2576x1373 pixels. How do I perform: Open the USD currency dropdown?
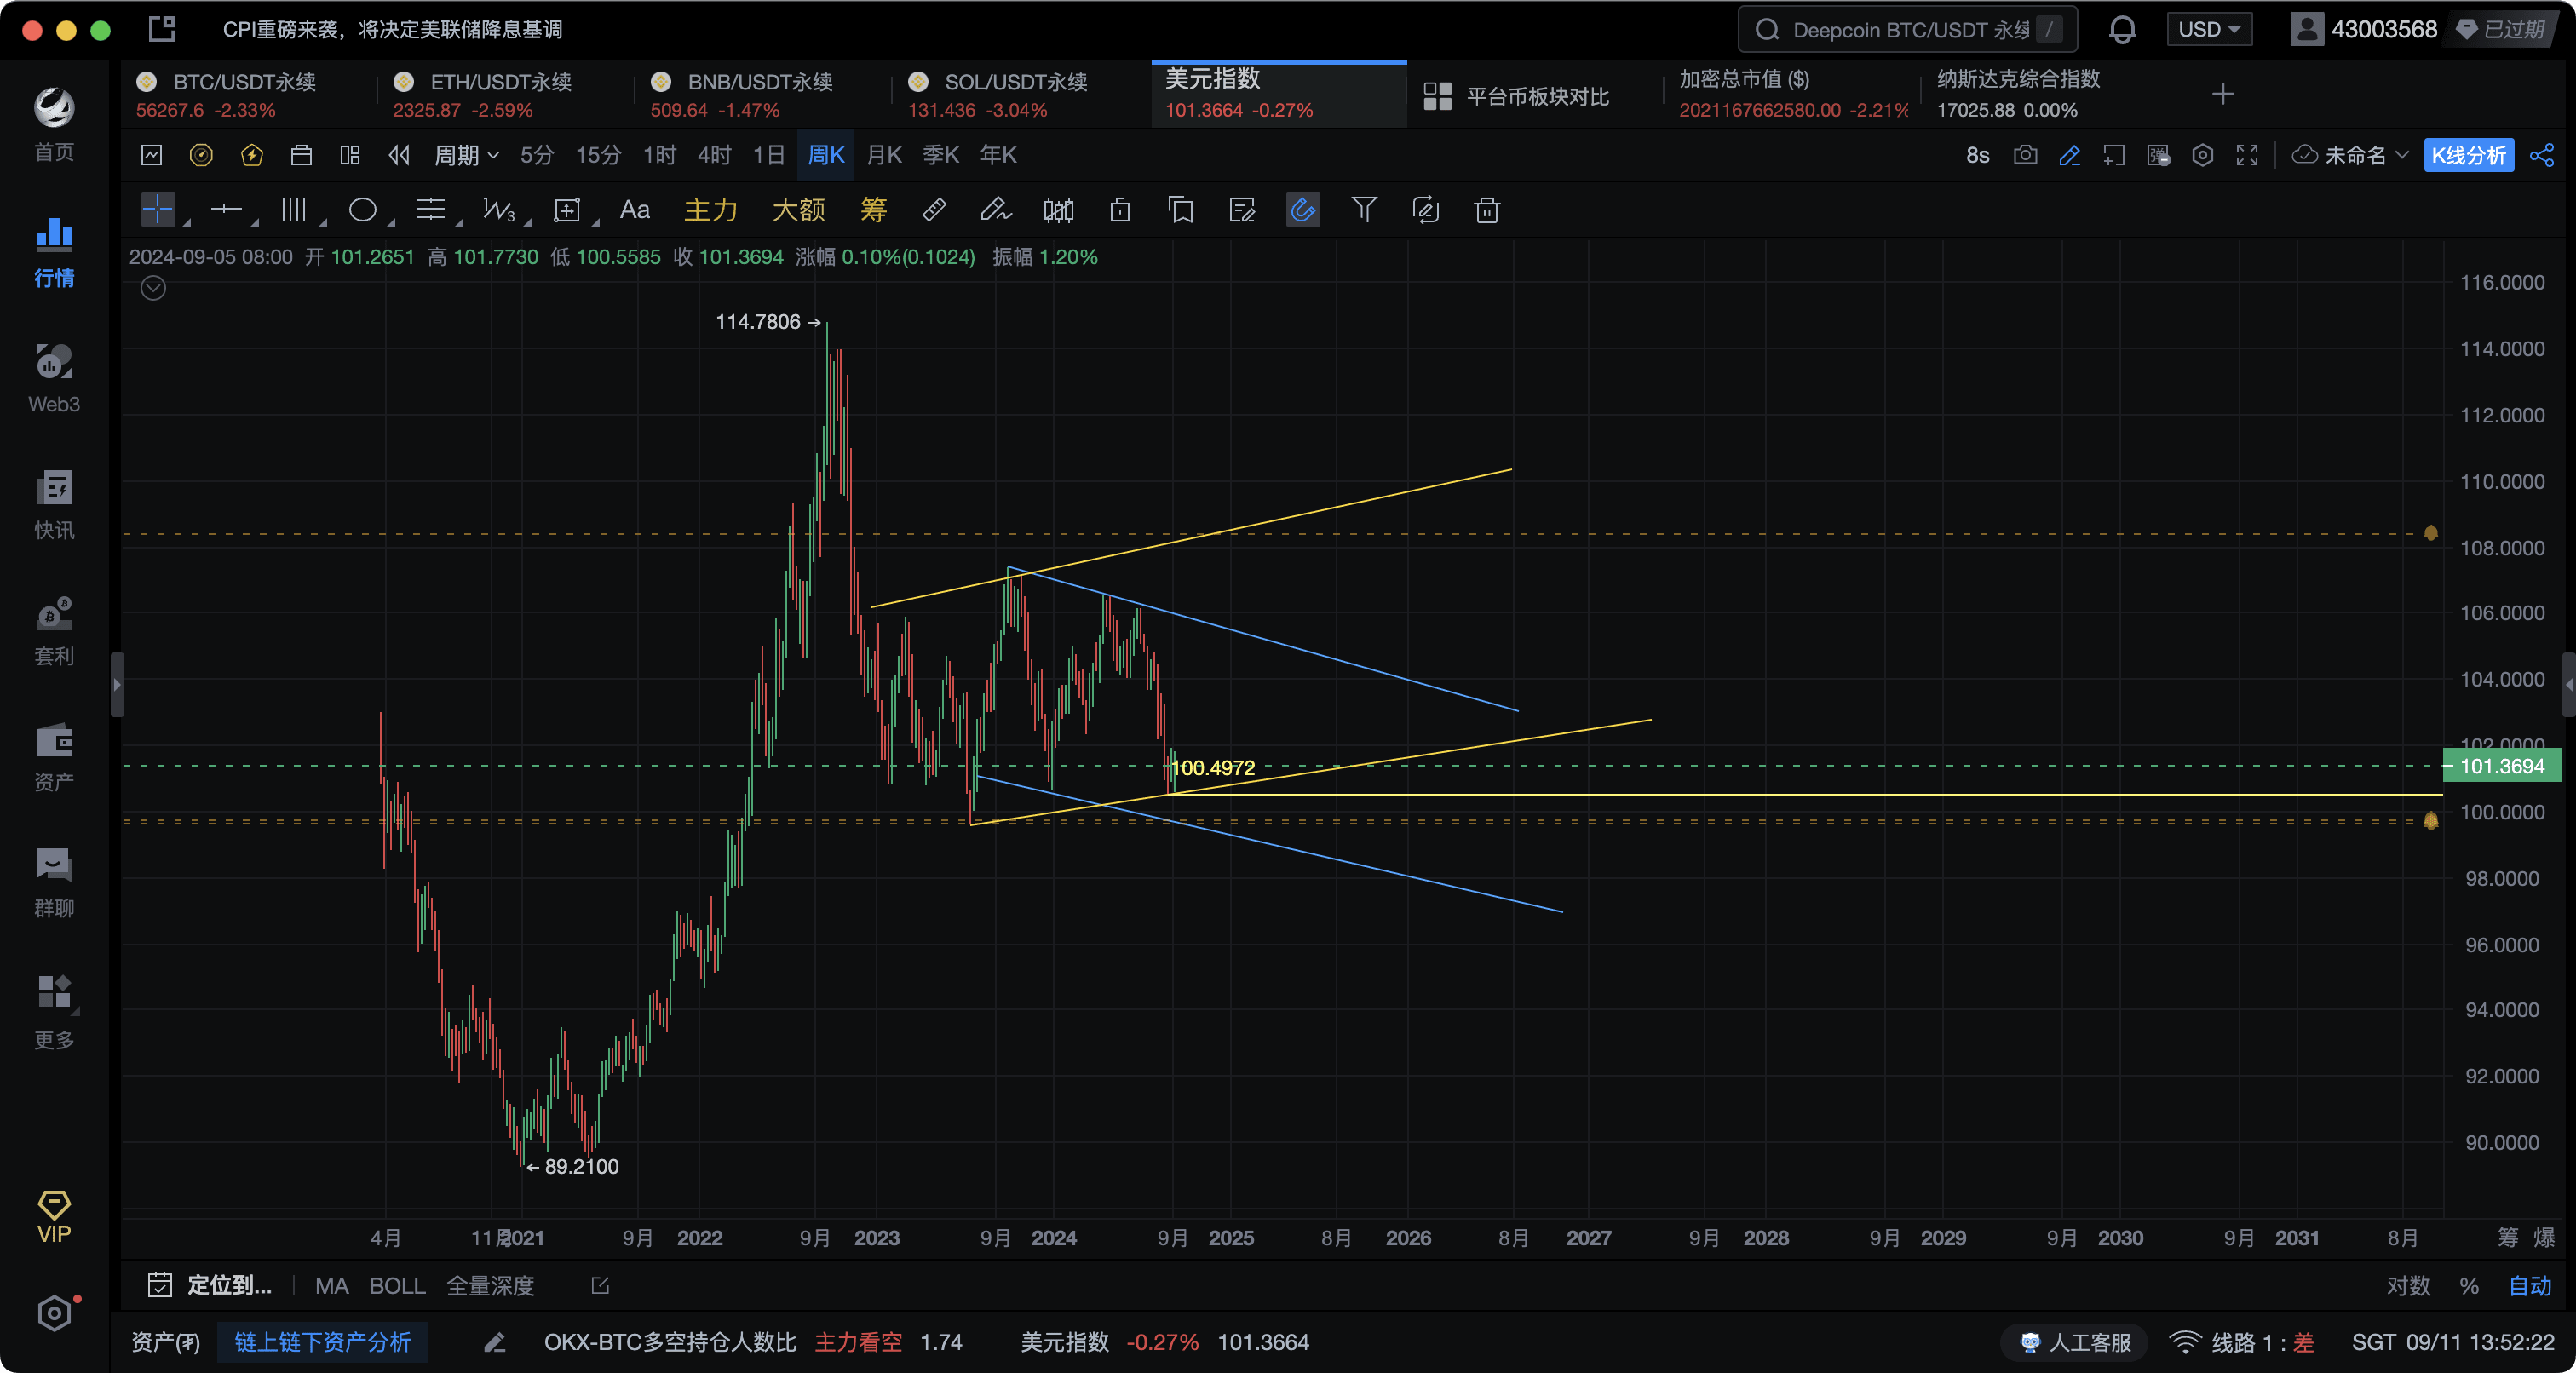(x=2208, y=29)
